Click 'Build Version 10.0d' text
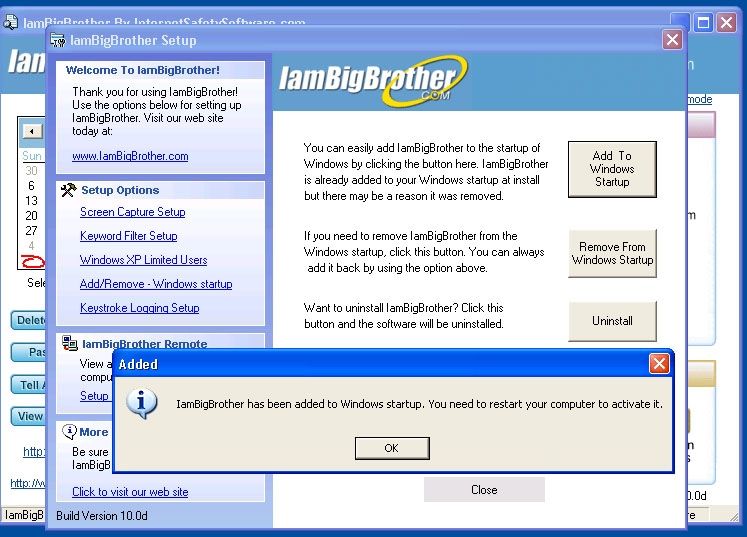Viewport: 747px width, 537px height. coord(102,516)
